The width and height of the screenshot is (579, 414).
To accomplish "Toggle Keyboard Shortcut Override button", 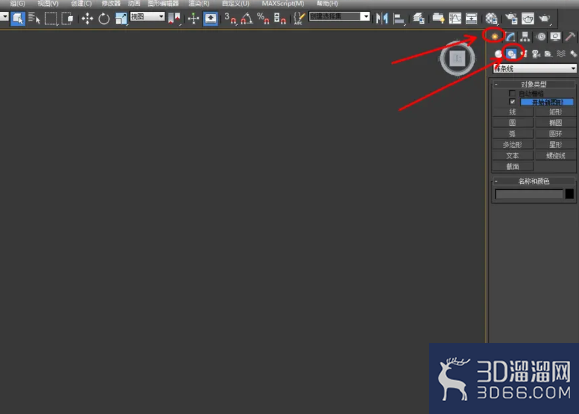I will 210,18.
